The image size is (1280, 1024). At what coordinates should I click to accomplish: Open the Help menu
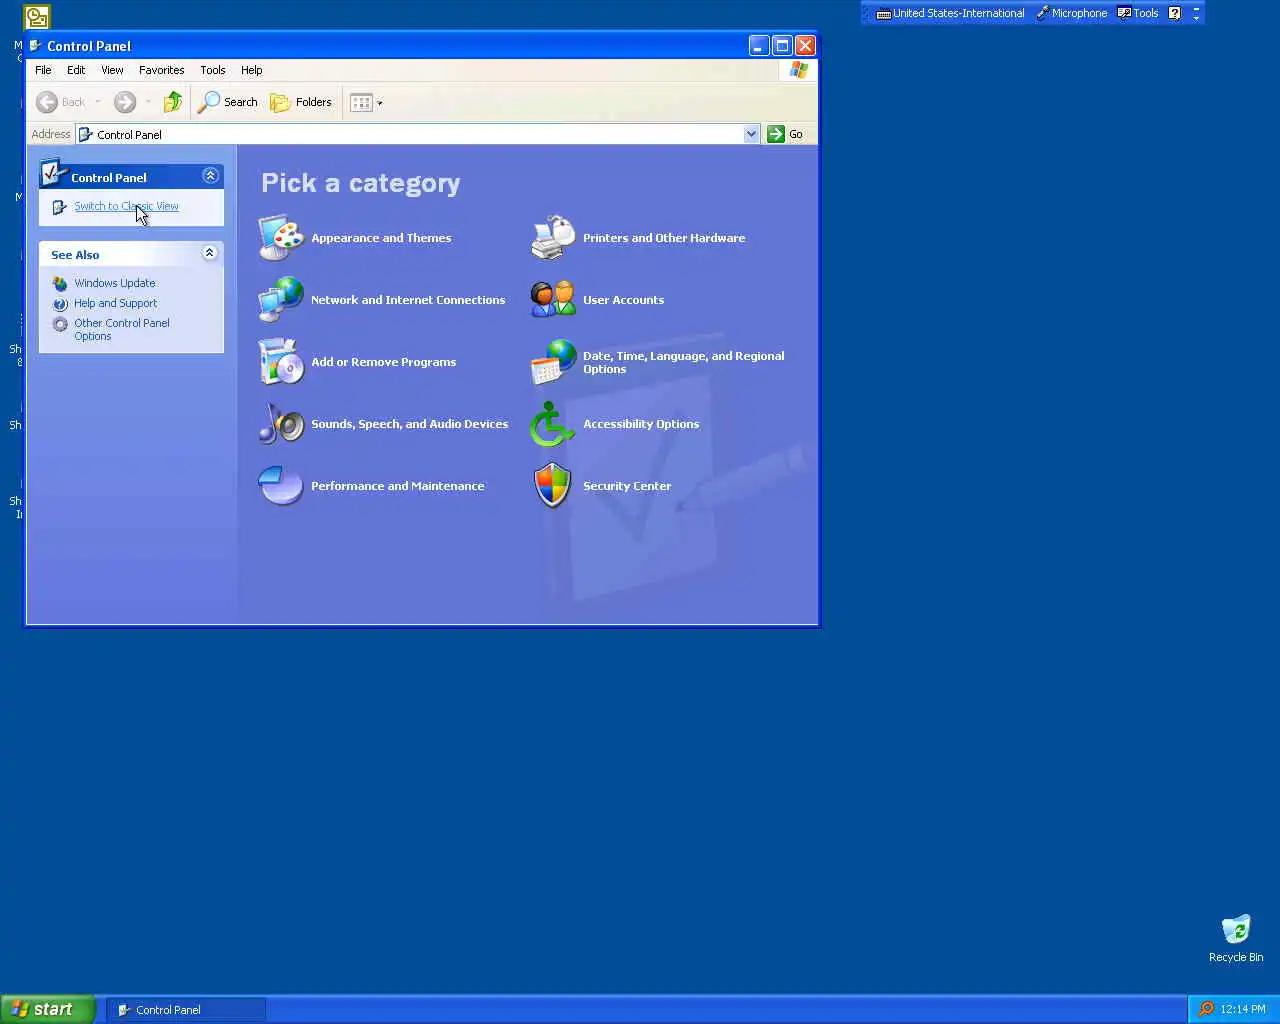tap(251, 70)
